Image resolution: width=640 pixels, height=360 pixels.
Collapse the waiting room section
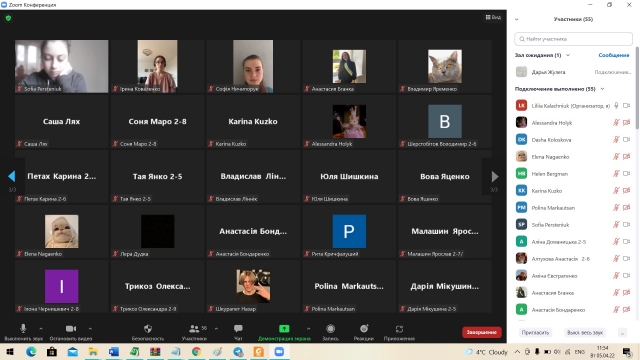[x=568, y=55]
